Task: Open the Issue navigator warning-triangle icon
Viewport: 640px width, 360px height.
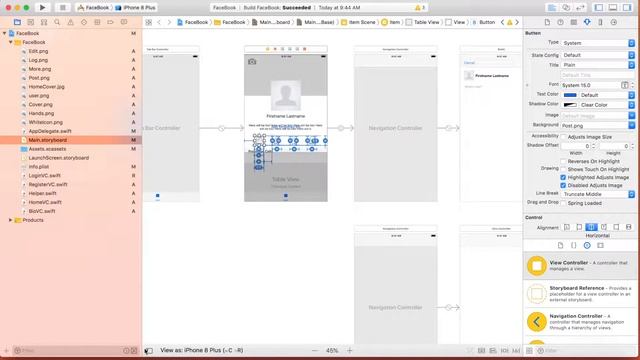Action: click(x=71, y=22)
